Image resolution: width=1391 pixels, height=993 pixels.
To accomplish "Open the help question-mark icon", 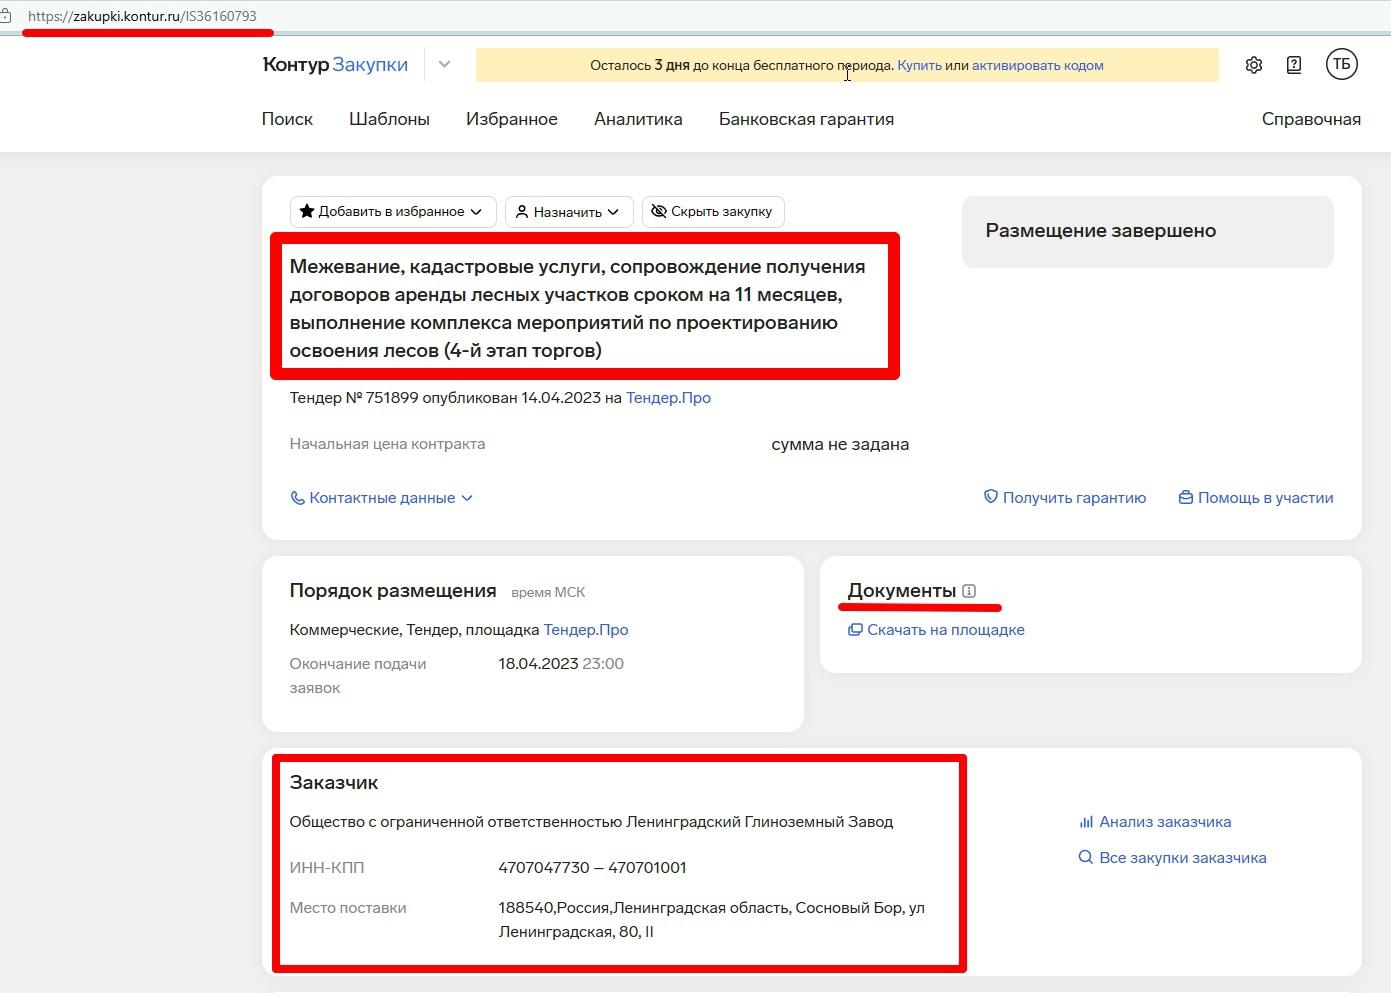I will coord(1294,65).
